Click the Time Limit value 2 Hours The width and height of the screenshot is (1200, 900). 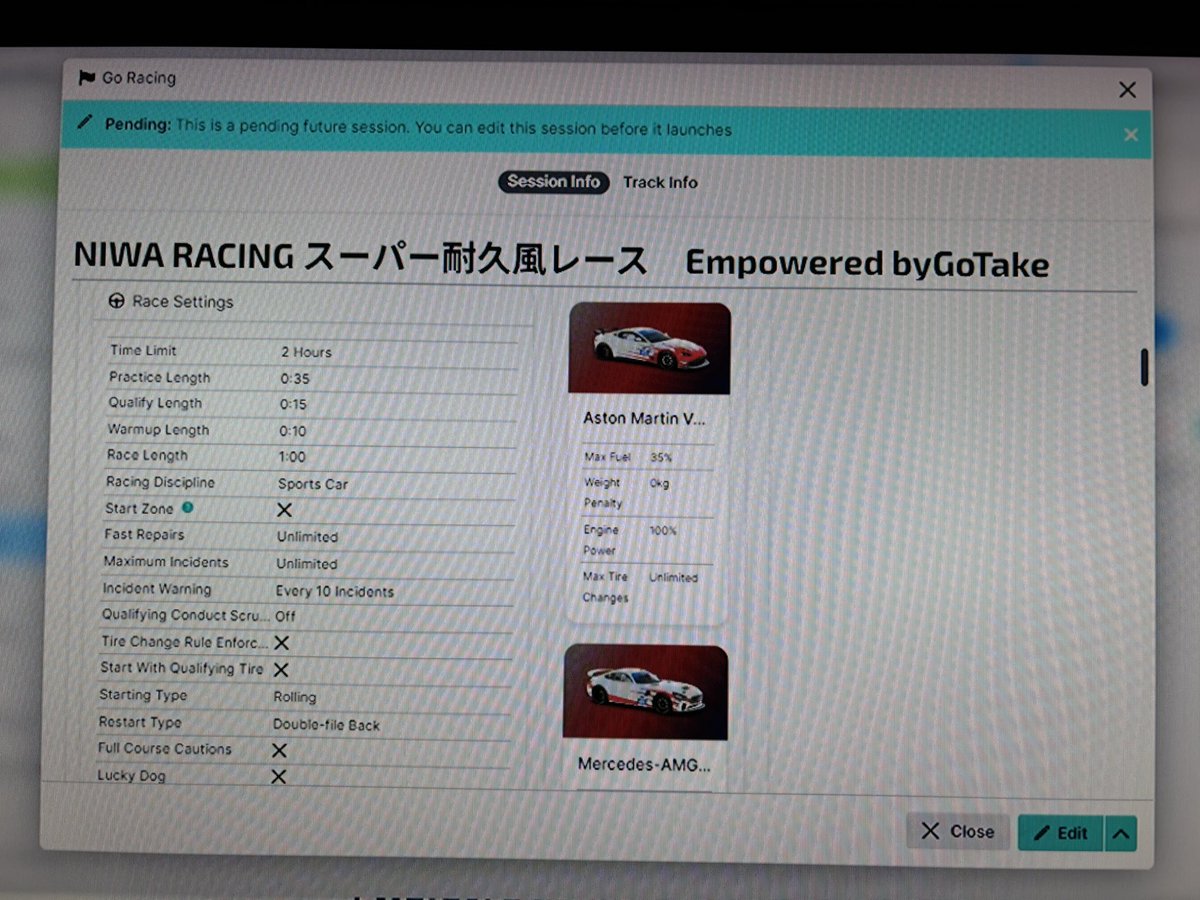306,352
